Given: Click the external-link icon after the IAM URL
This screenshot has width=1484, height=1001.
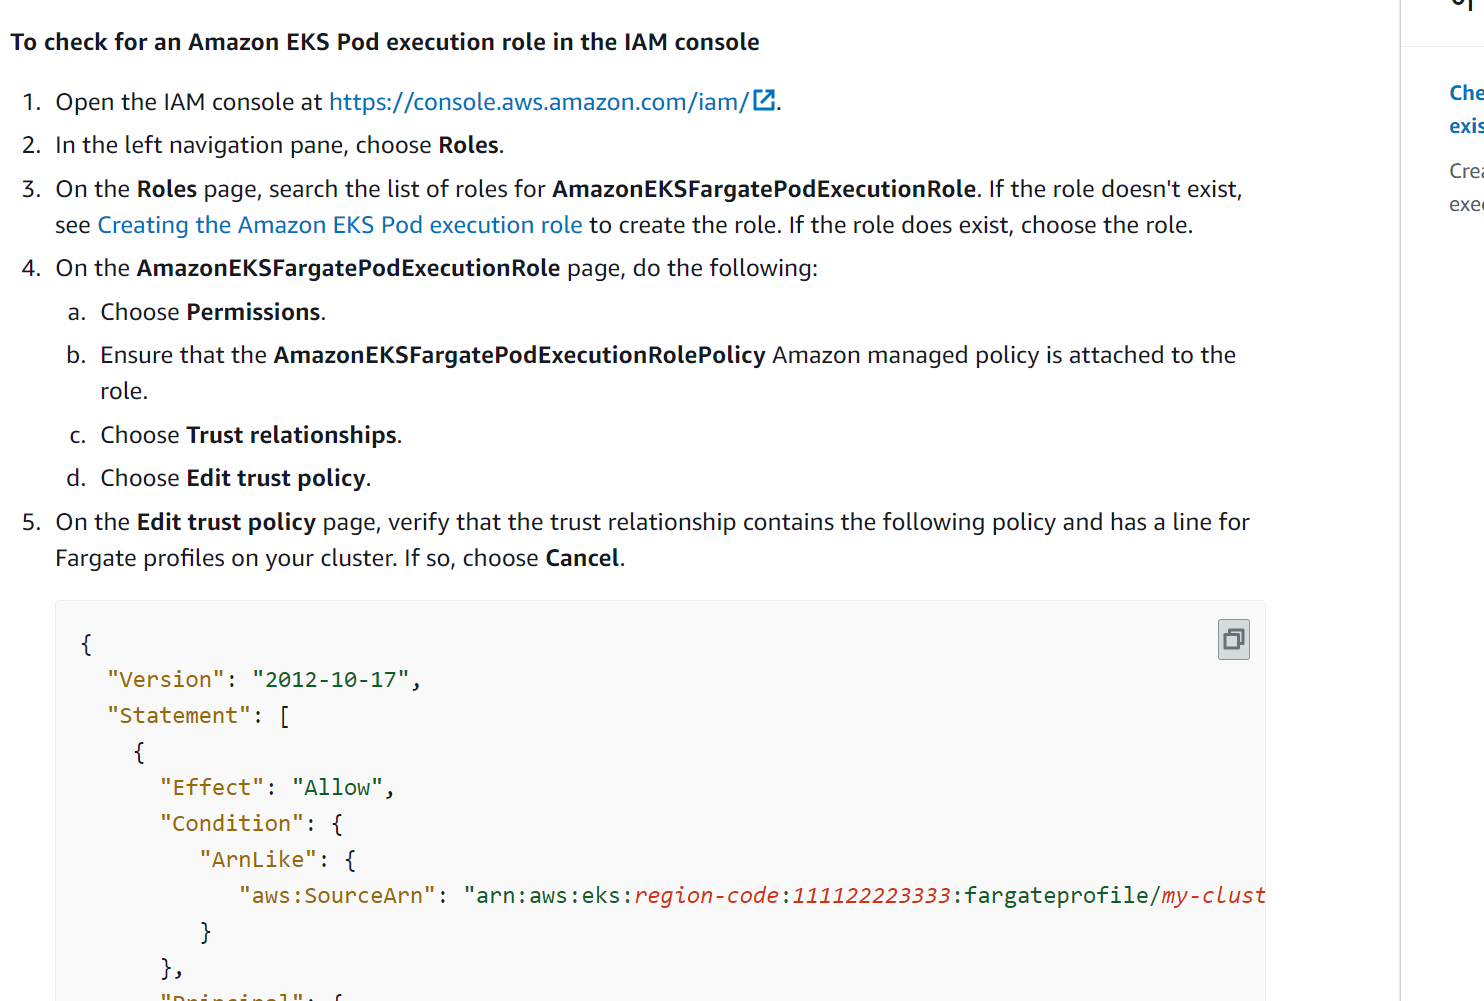Looking at the screenshot, I should coord(764,100).
